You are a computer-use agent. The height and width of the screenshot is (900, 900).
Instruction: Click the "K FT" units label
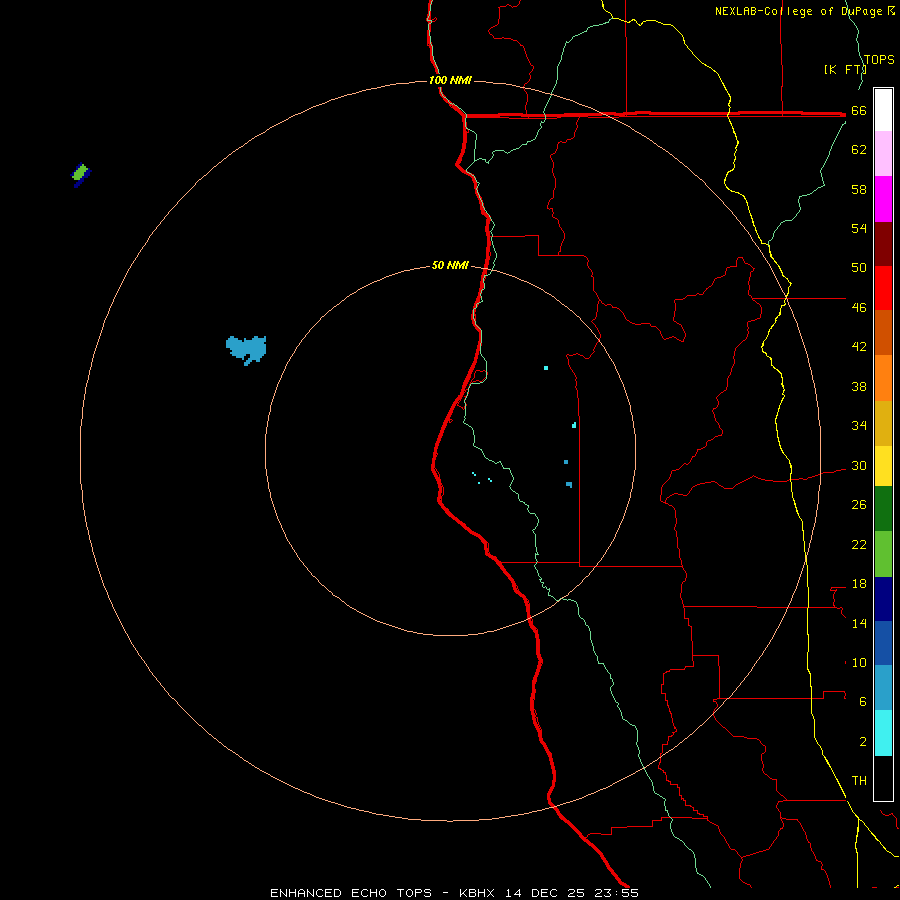846,70
